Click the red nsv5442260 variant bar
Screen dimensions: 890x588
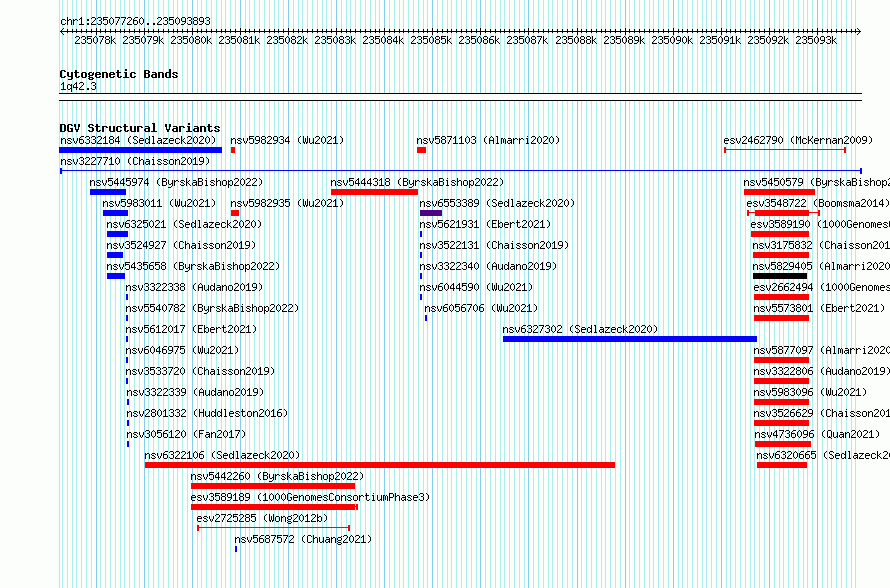tap(273, 486)
